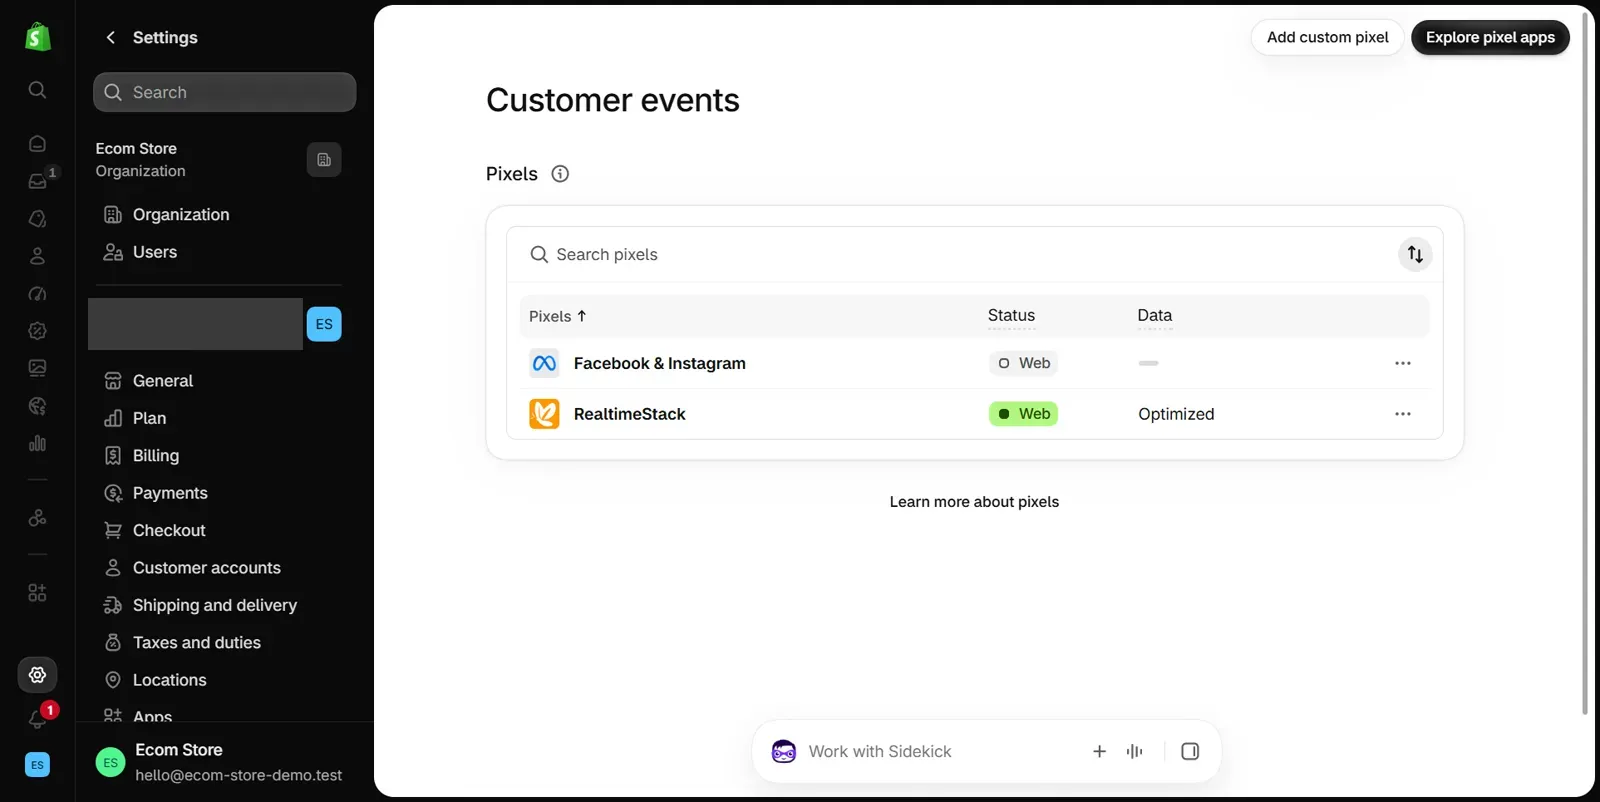Screen dimensions: 1600x802
Task: Click the Facebook & Instagram pixel name
Action: (659, 363)
